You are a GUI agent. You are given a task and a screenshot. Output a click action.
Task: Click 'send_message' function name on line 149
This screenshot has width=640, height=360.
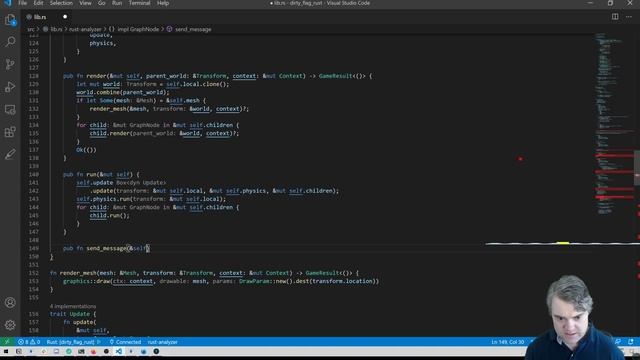[106, 248]
